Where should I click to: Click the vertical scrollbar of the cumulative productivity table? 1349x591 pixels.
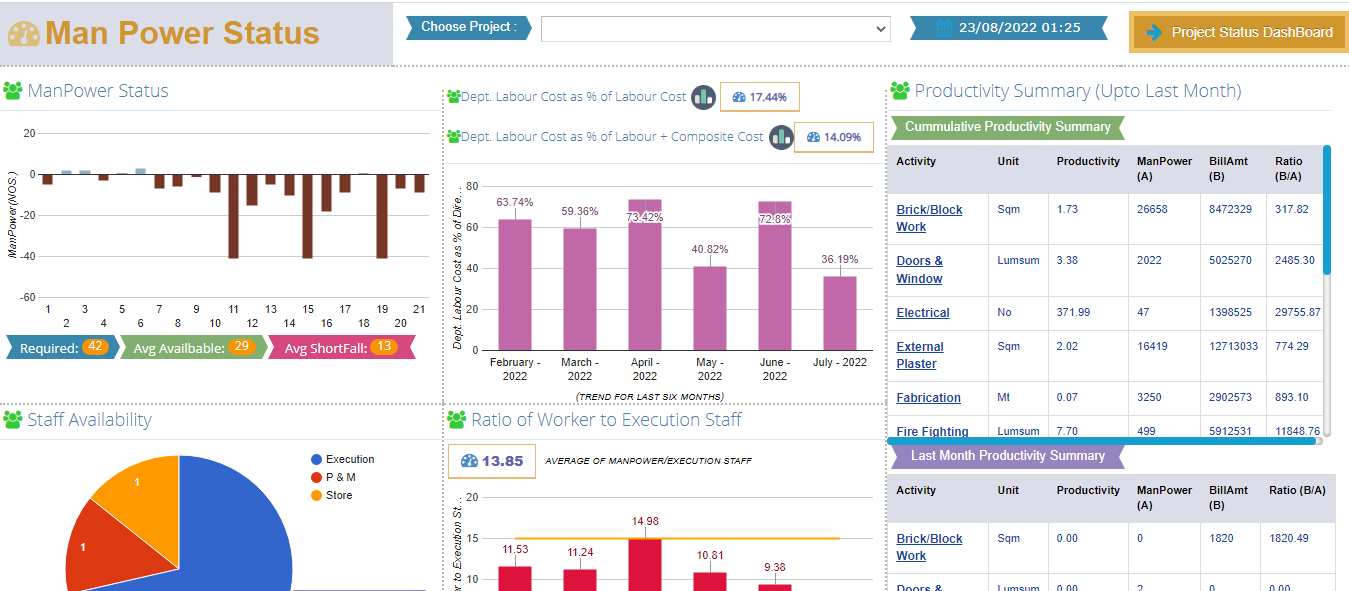point(1327,210)
